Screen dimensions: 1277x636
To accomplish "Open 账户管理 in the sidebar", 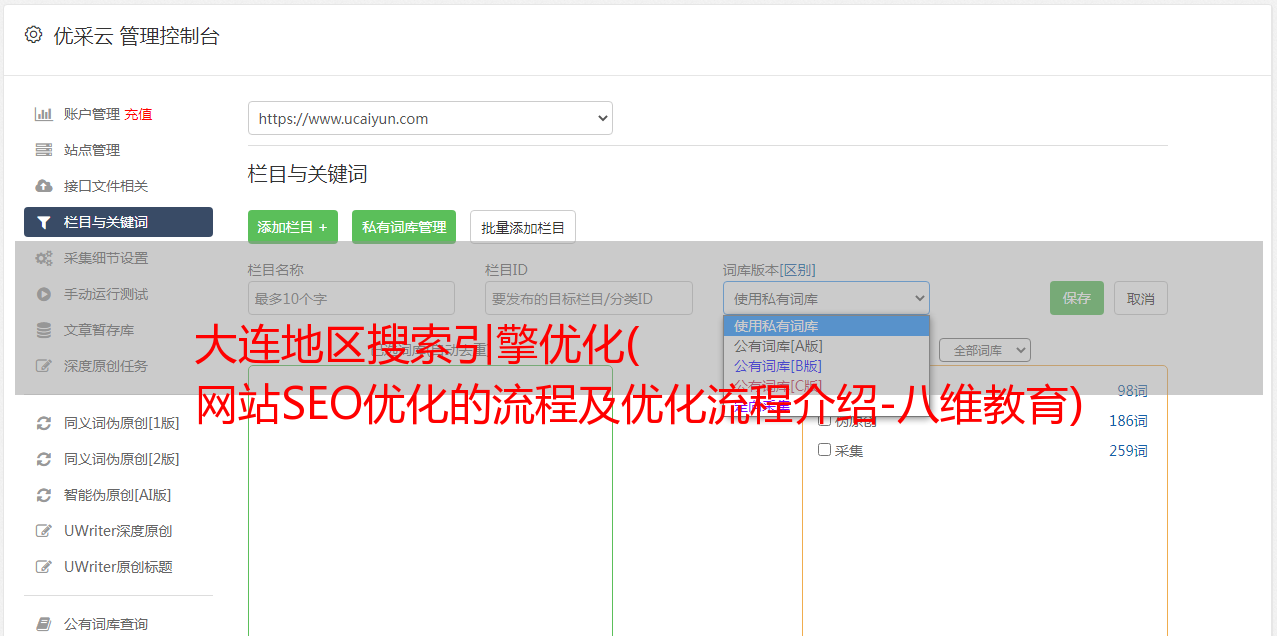I will click(92, 114).
